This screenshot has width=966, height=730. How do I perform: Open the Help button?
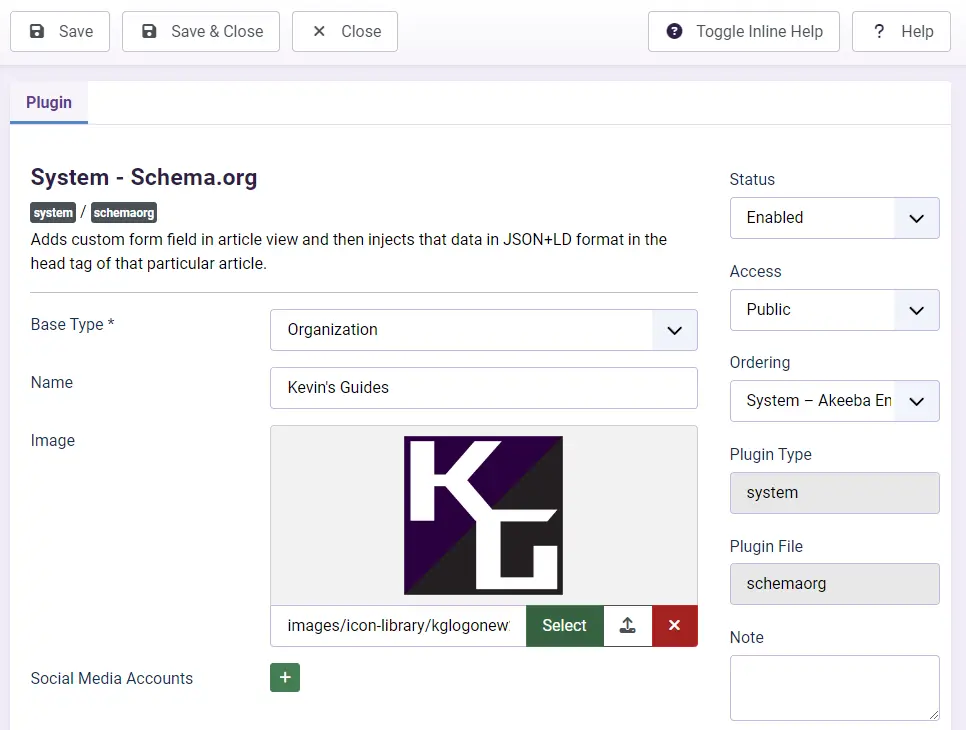point(902,31)
